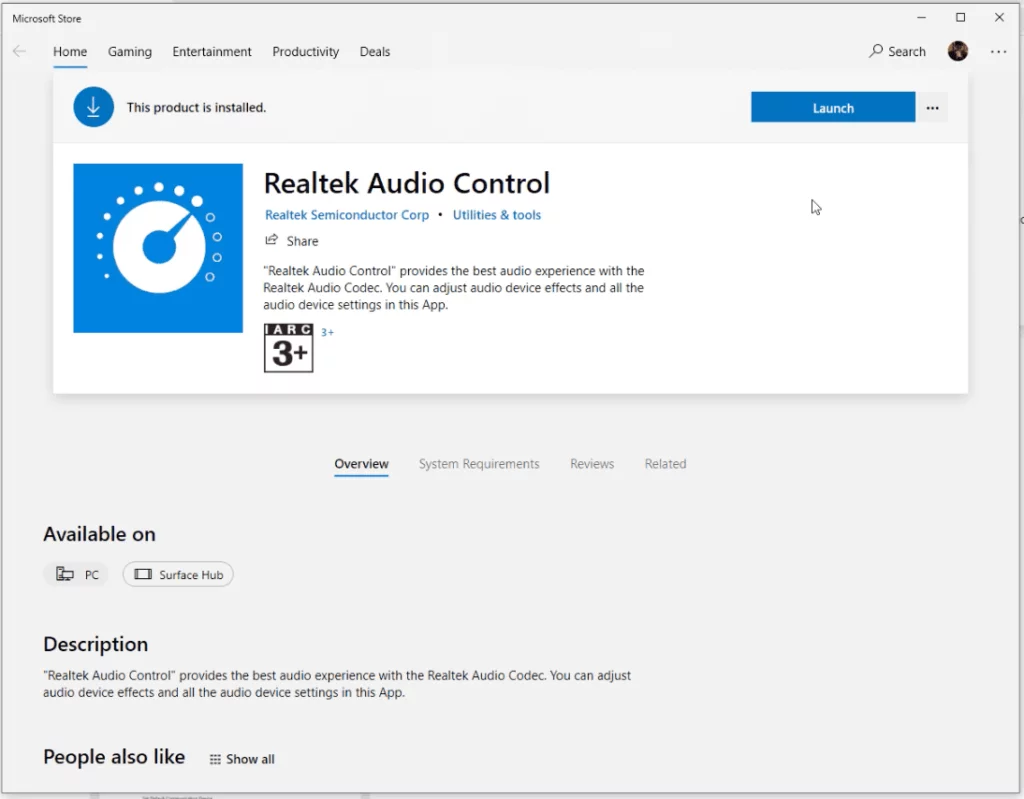1024x799 pixels.
Task: Open the Deals tab
Action: [x=375, y=52]
